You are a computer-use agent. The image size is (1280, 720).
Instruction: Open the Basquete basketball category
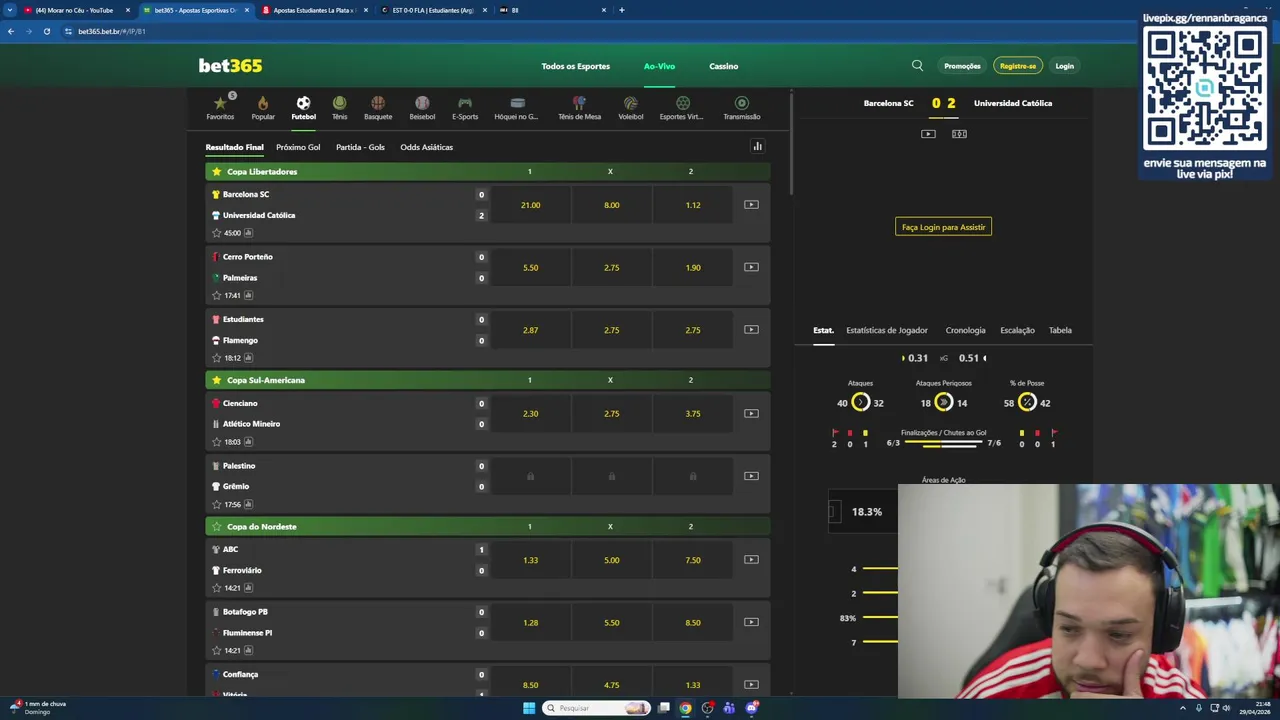(x=378, y=108)
